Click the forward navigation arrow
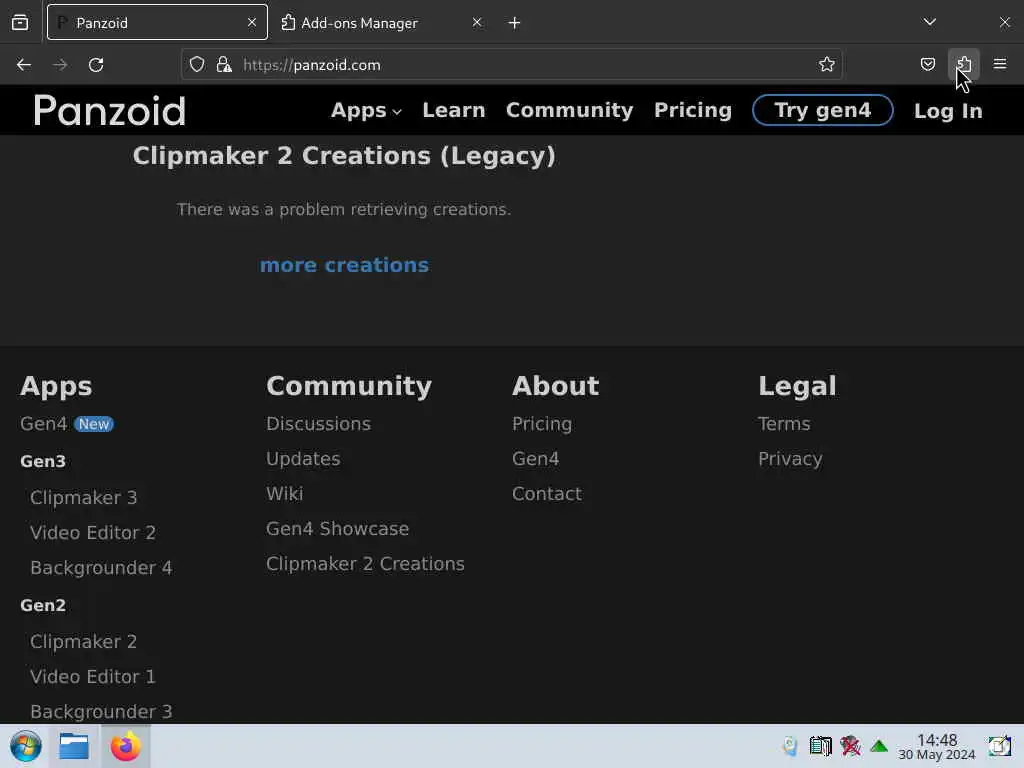 click(x=60, y=65)
